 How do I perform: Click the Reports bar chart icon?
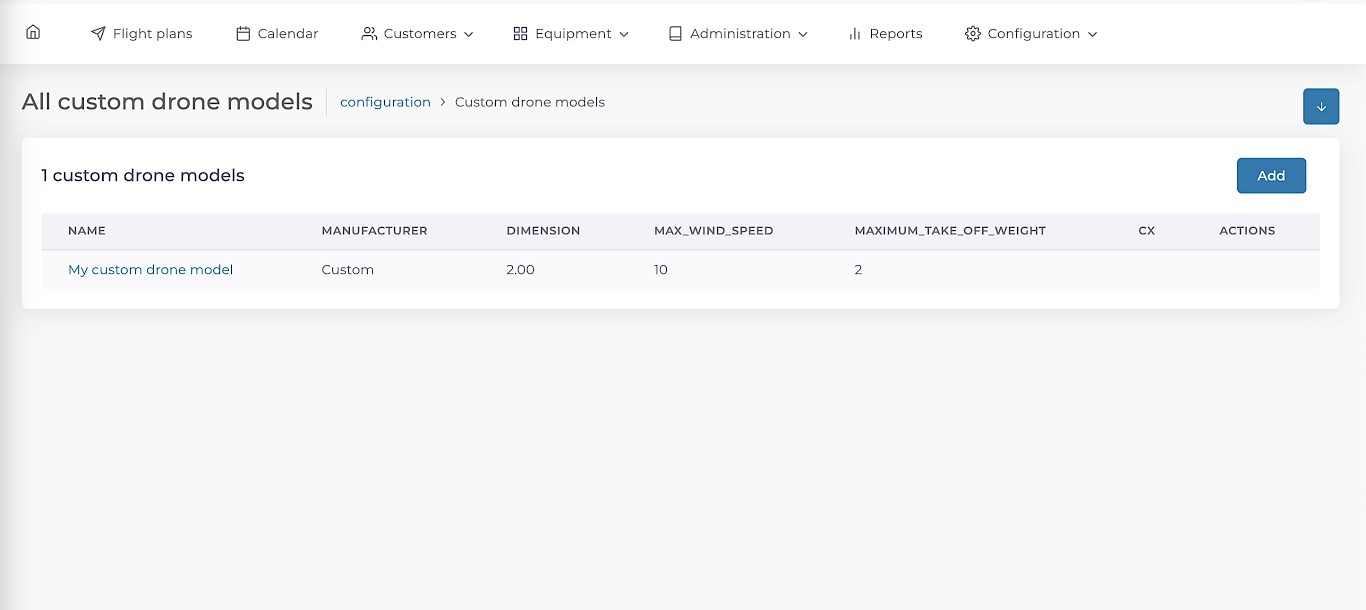coord(855,34)
